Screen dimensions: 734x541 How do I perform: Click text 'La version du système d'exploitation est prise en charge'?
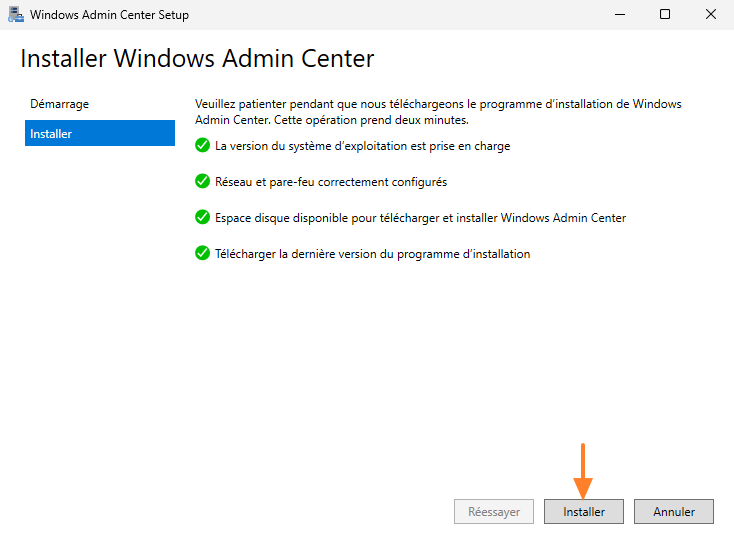click(x=362, y=146)
